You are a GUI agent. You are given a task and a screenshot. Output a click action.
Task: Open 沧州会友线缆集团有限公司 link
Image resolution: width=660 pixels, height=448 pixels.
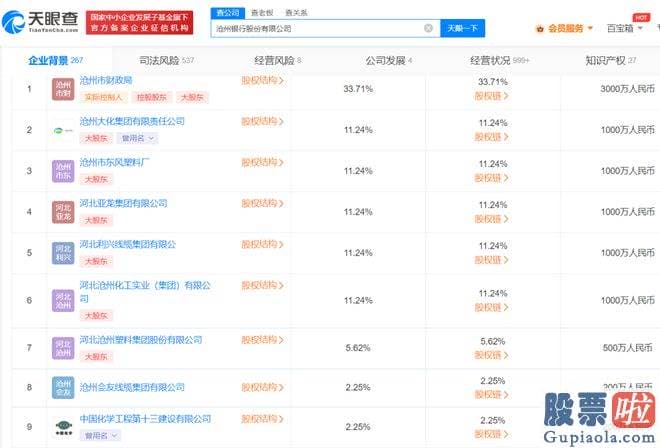(132, 387)
